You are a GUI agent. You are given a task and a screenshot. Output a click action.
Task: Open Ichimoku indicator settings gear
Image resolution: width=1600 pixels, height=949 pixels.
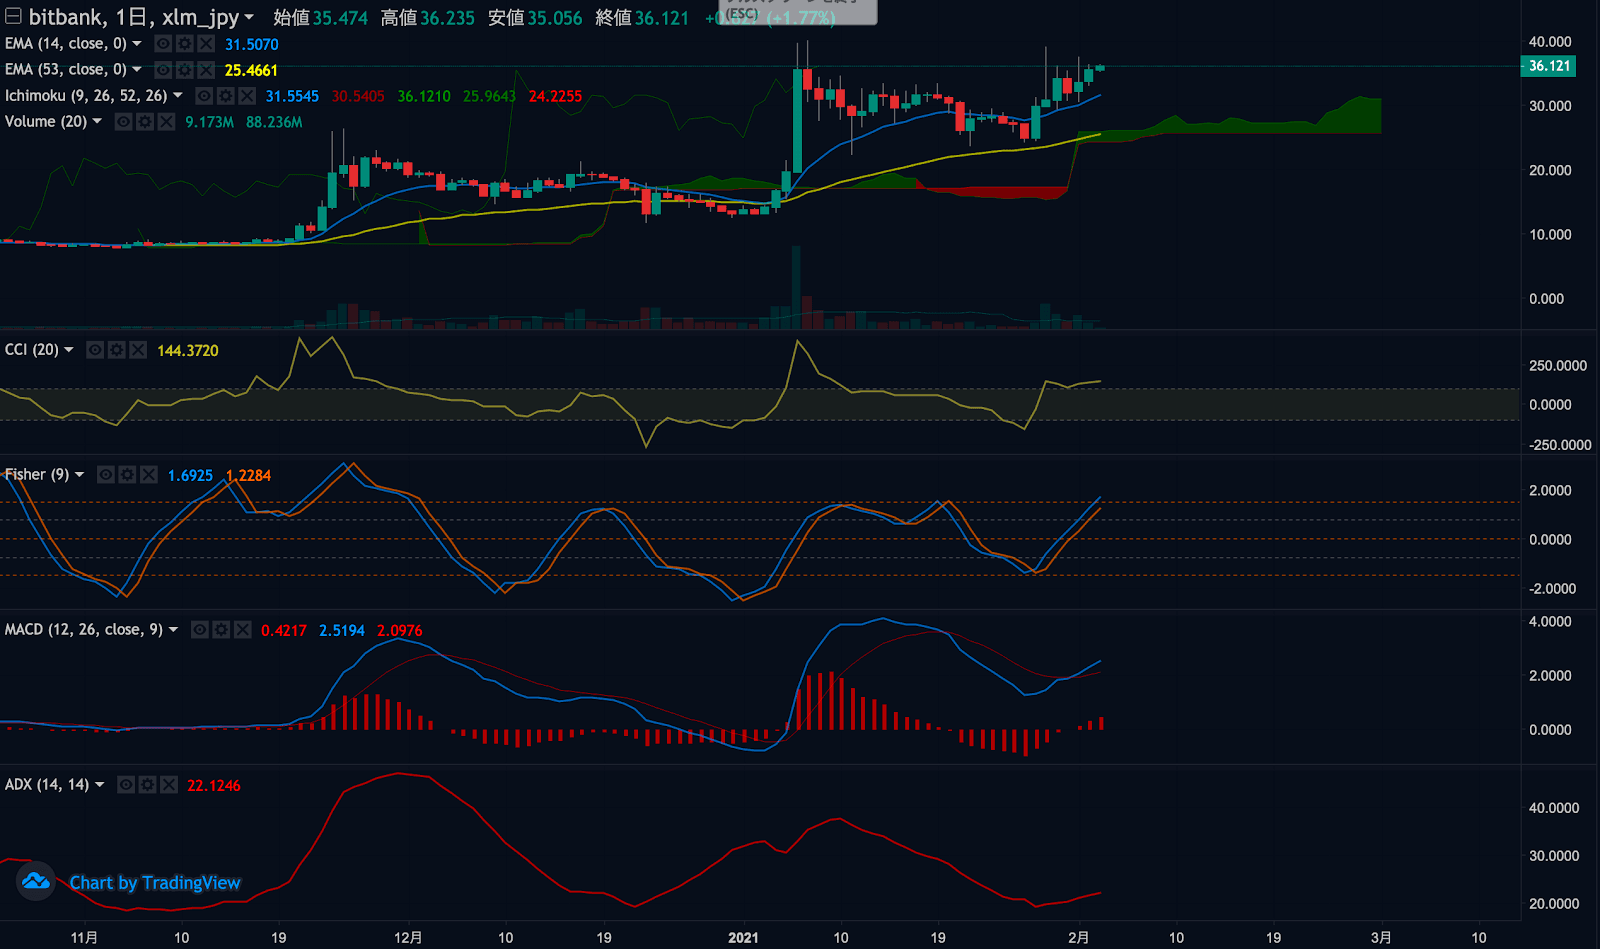point(225,96)
